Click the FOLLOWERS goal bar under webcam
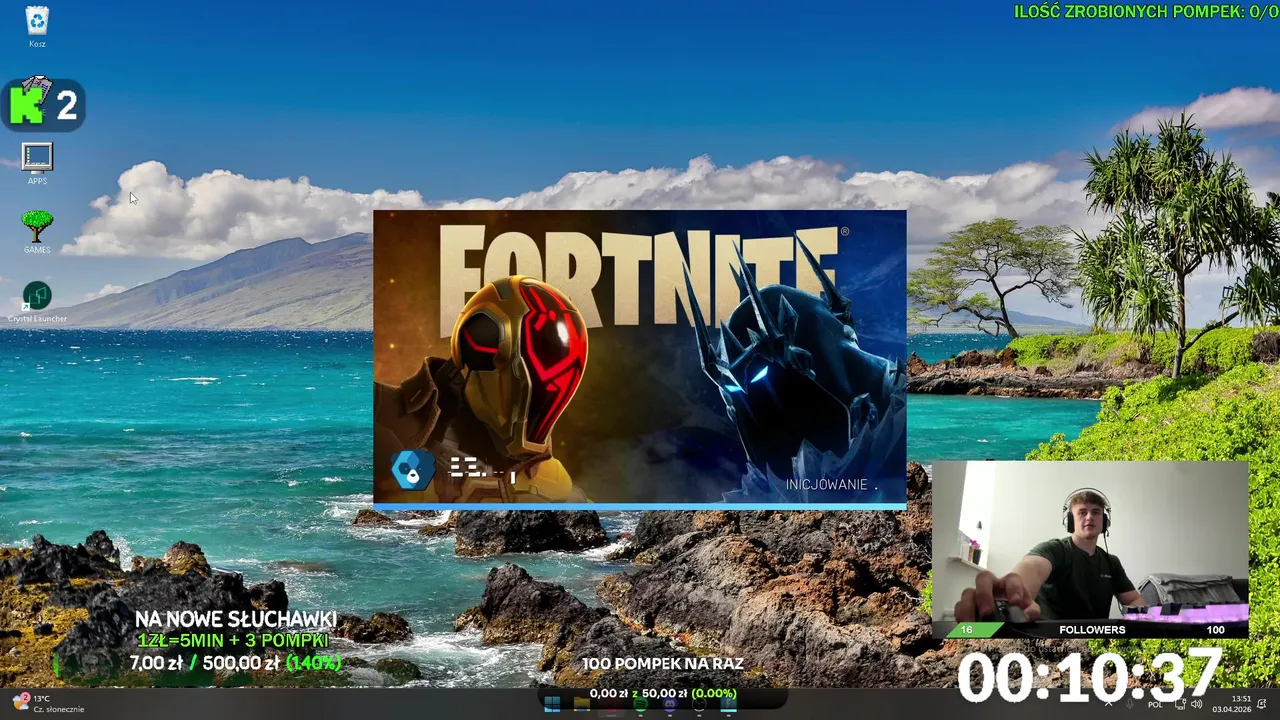This screenshot has width=1280, height=720. tap(1090, 630)
